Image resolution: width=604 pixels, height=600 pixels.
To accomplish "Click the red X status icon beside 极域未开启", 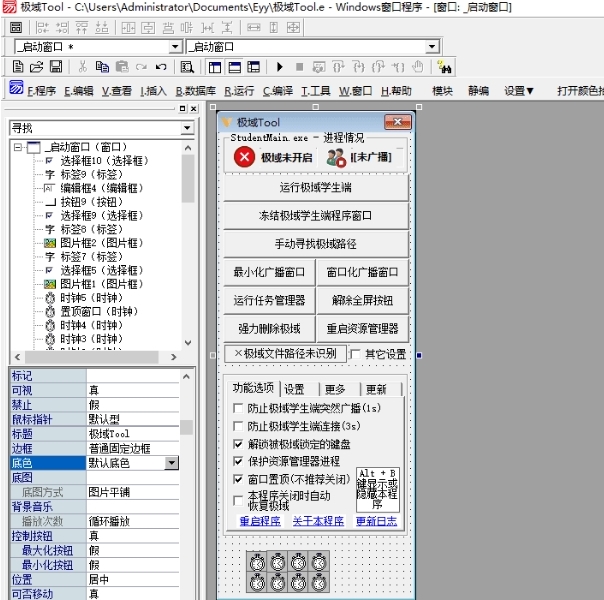I will click(244, 157).
